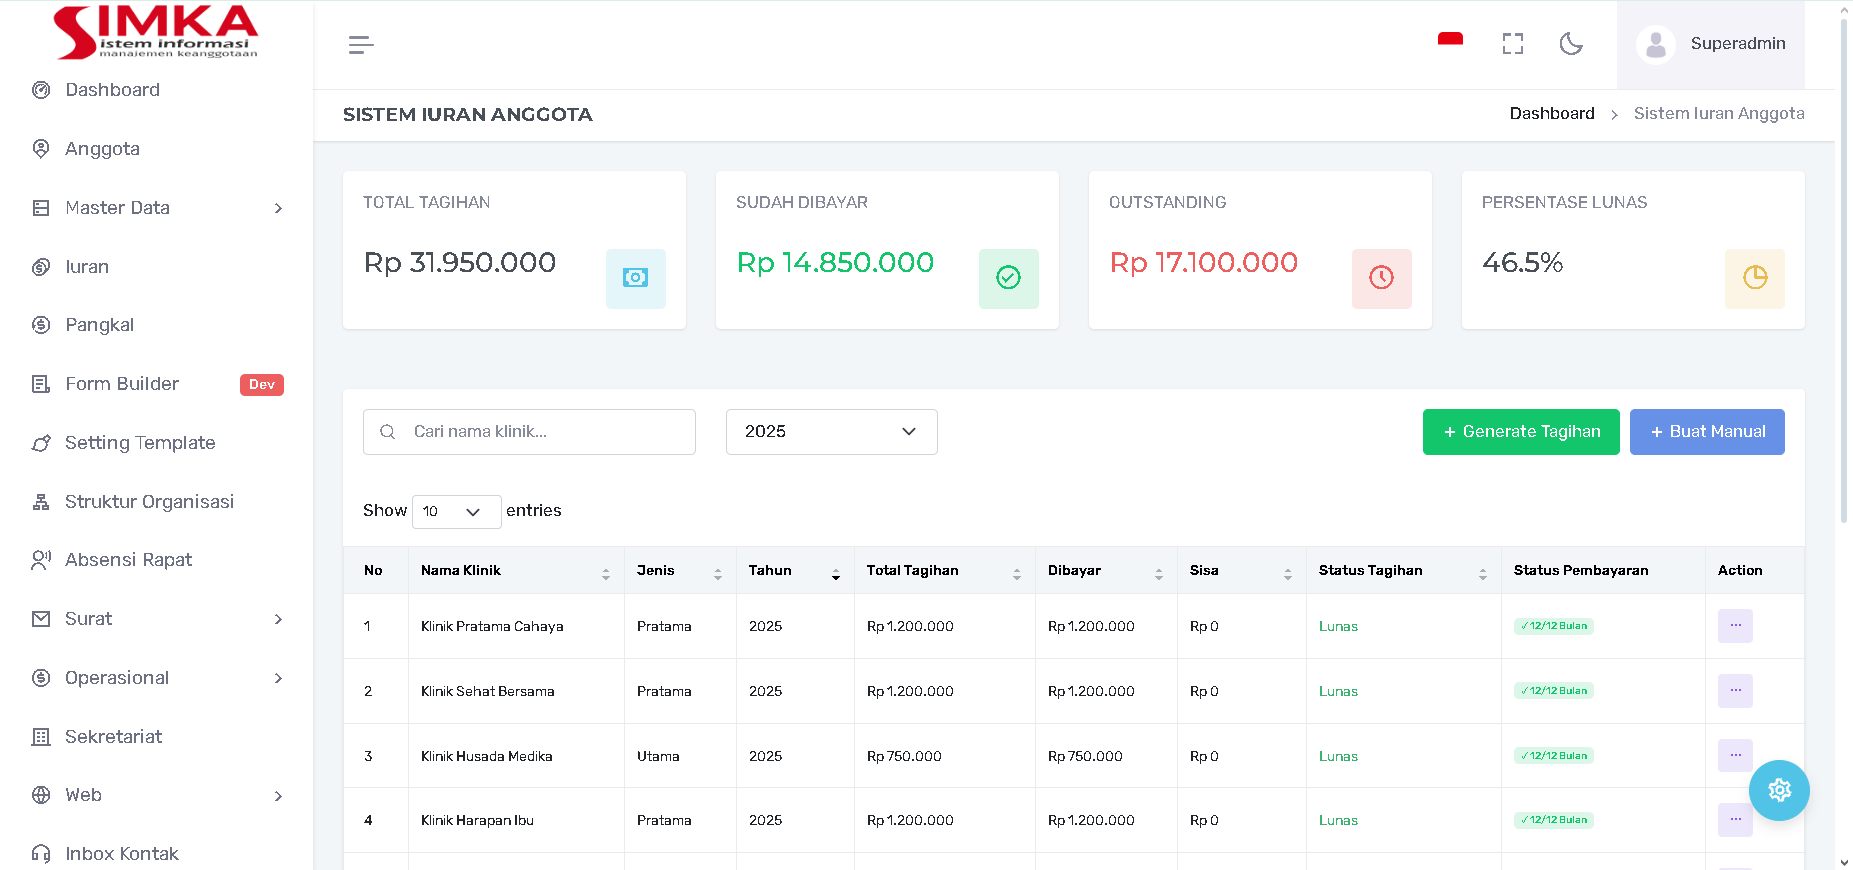Click the Sudah Dibayar checkmark icon
Screen dimensions: 1853x870
(x=1008, y=278)
